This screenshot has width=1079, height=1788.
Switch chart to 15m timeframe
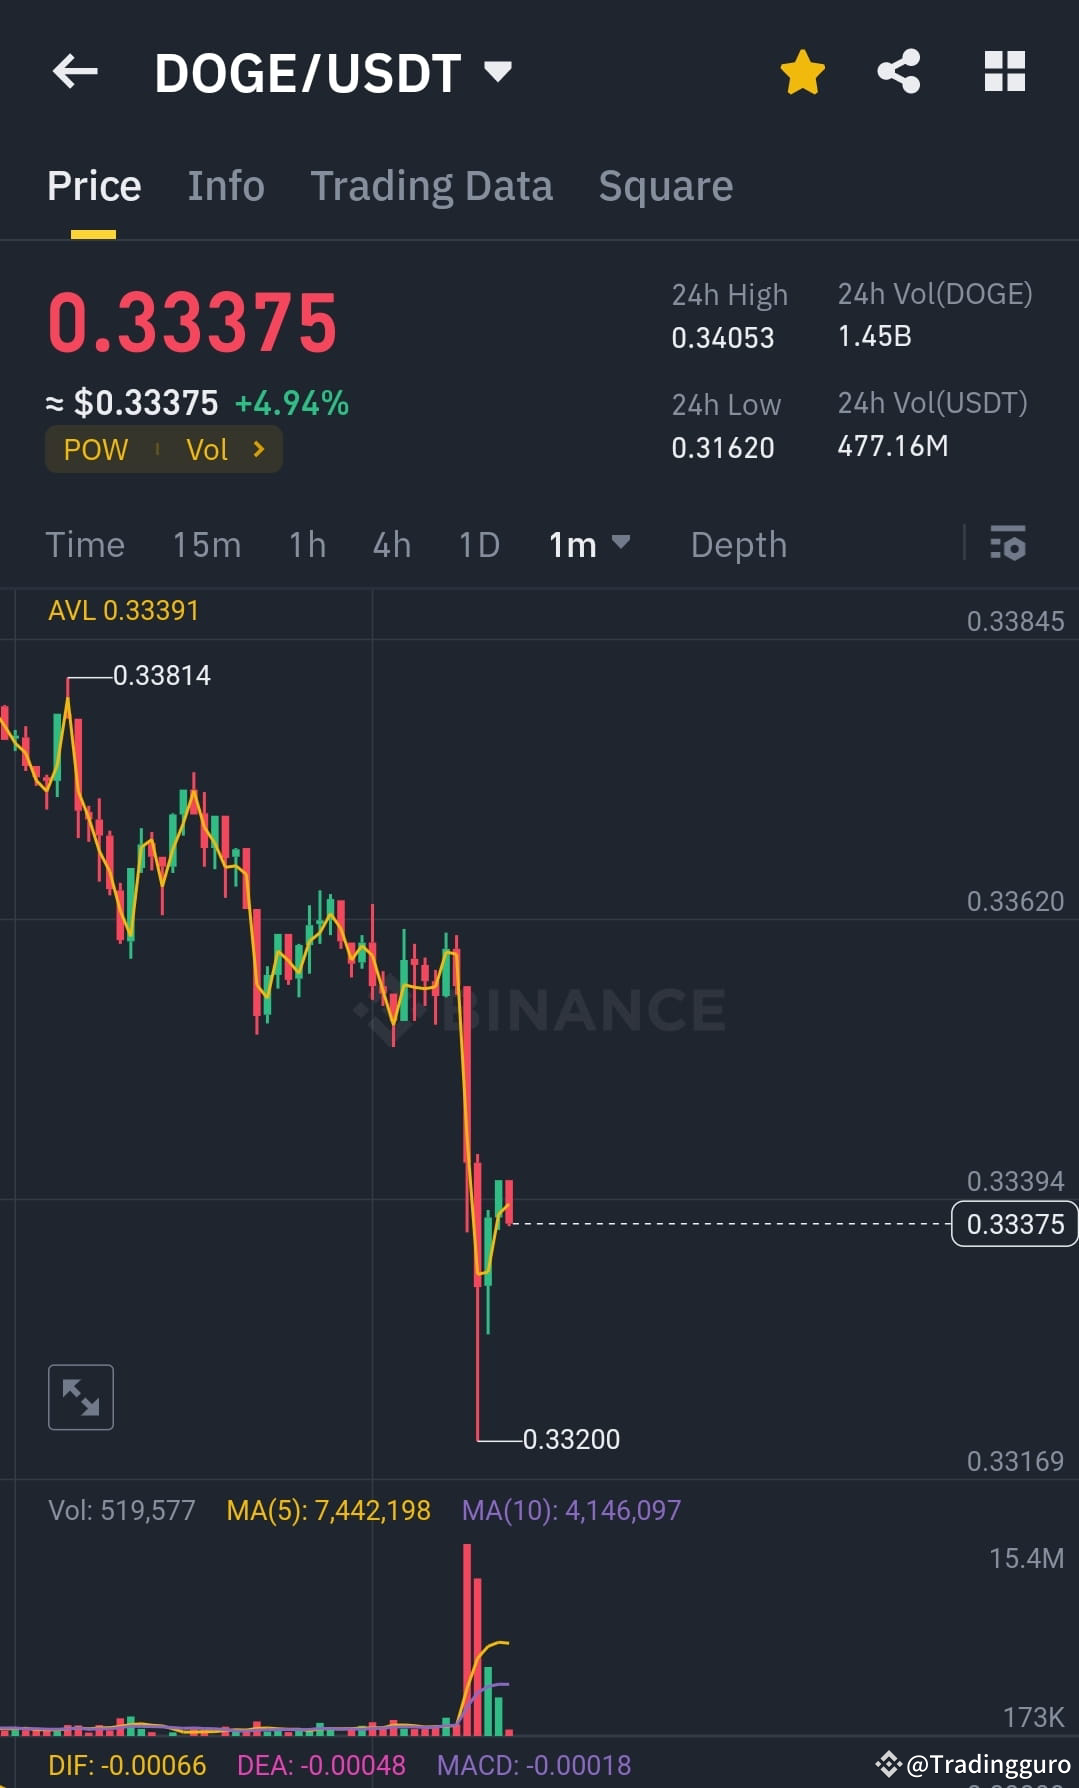coord(206,545)
